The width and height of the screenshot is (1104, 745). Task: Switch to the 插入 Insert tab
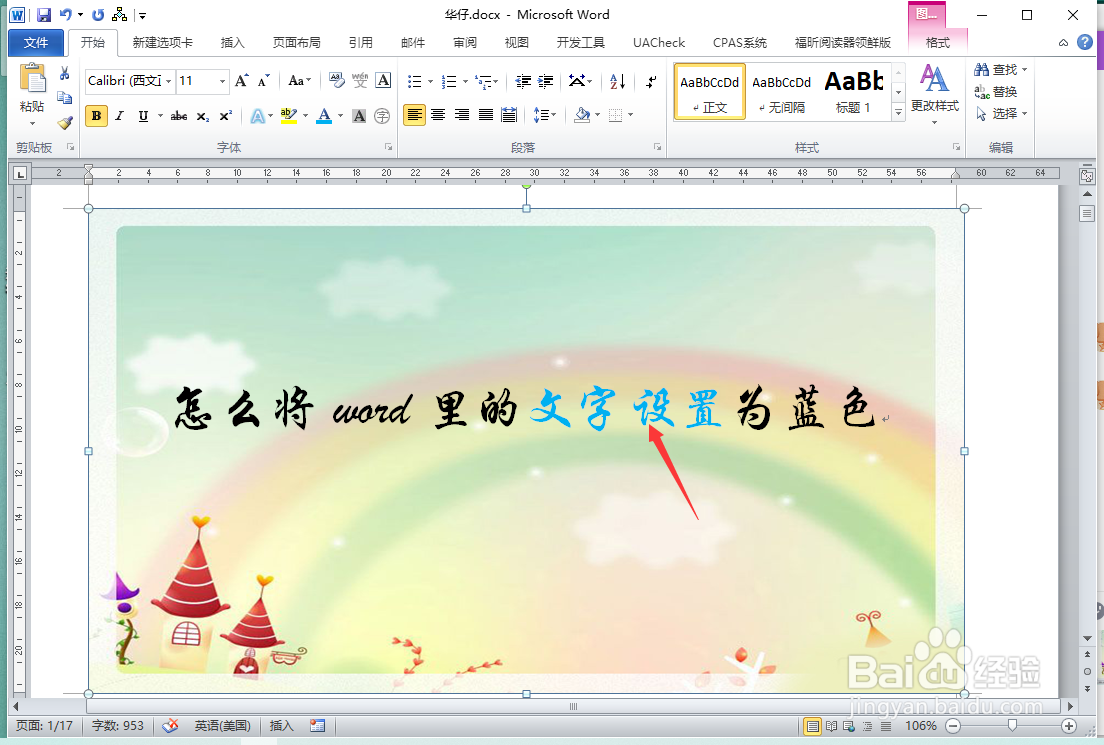pos(232,43)
